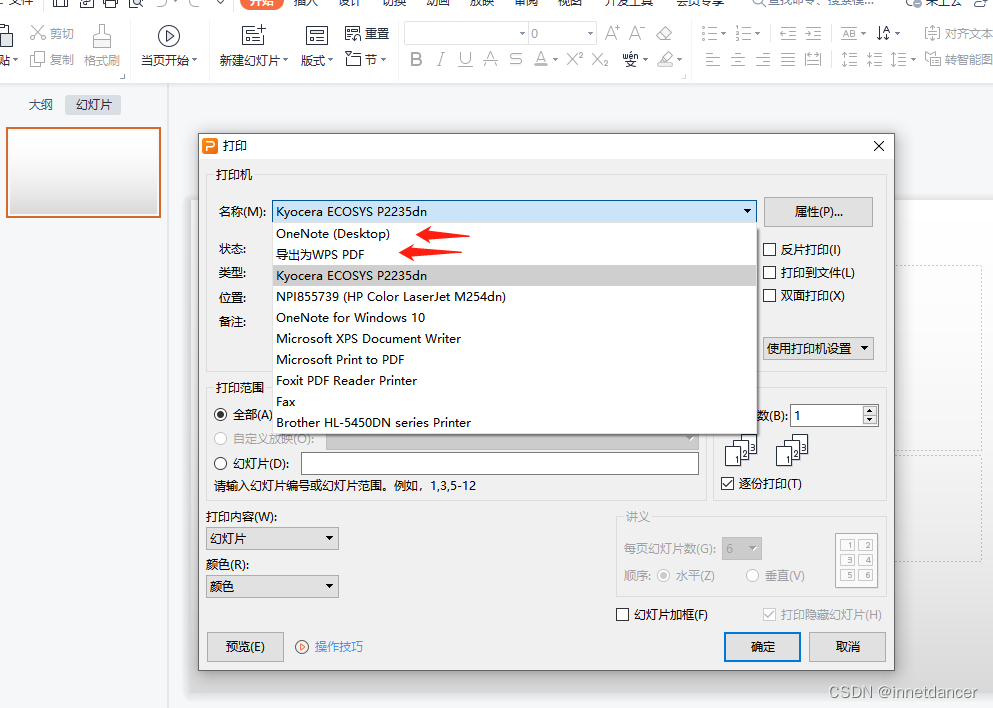Switch to 幻灯片 slides tab
This screenshot has height=708, width=993.
[x=93, y=104]
